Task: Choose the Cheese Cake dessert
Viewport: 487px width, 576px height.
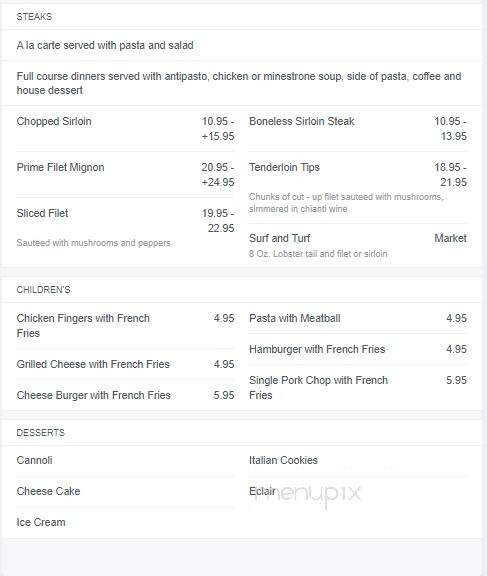Action: 48,492
